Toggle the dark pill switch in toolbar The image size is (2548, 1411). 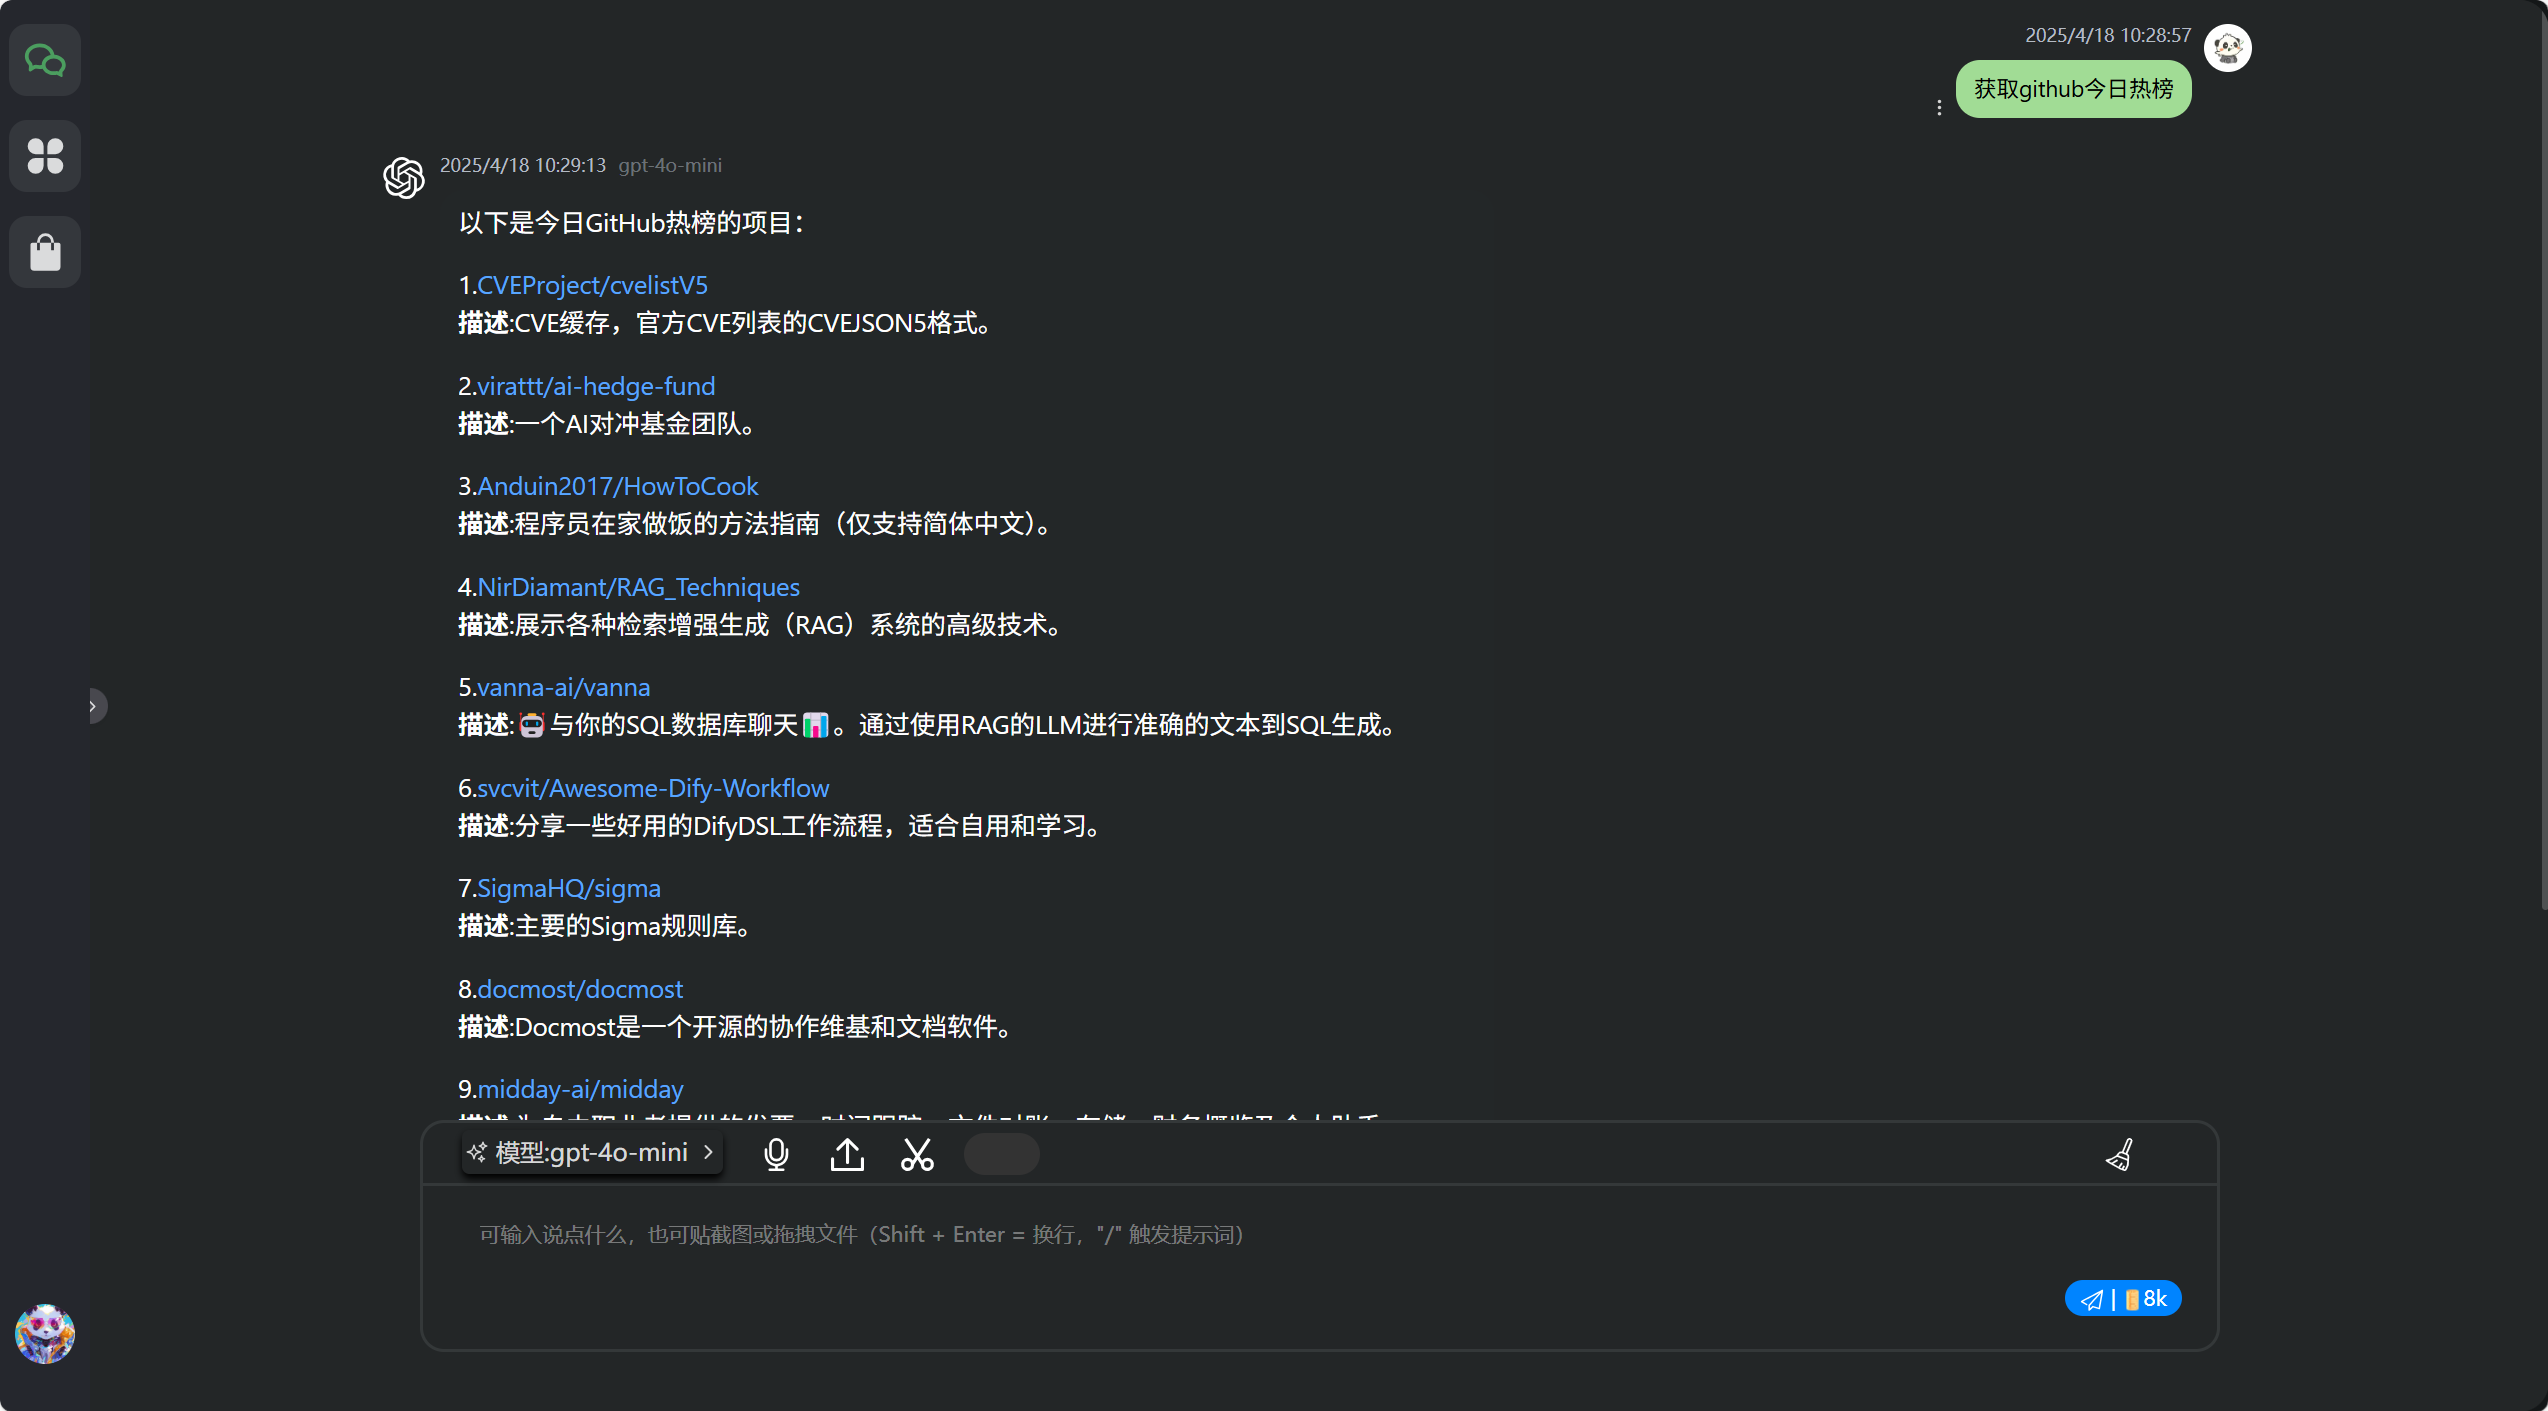coord(1001,1154)
